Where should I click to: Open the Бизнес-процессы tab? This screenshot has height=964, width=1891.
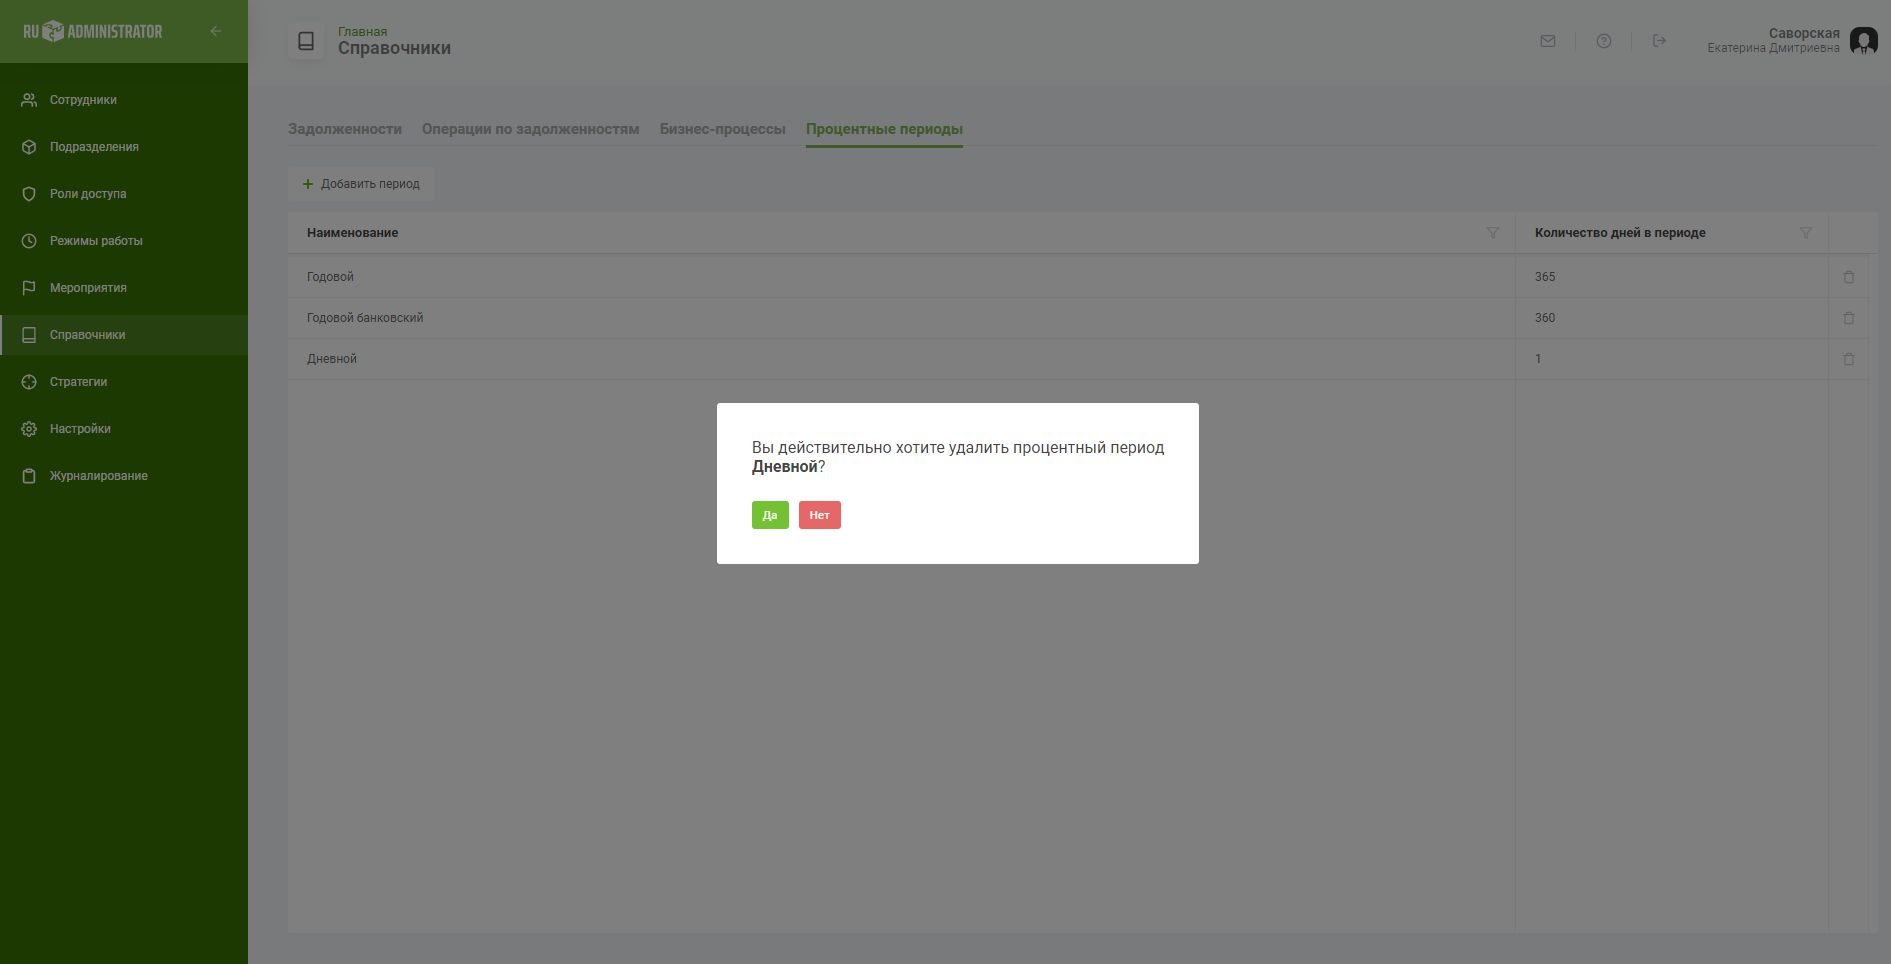[722, 129]
